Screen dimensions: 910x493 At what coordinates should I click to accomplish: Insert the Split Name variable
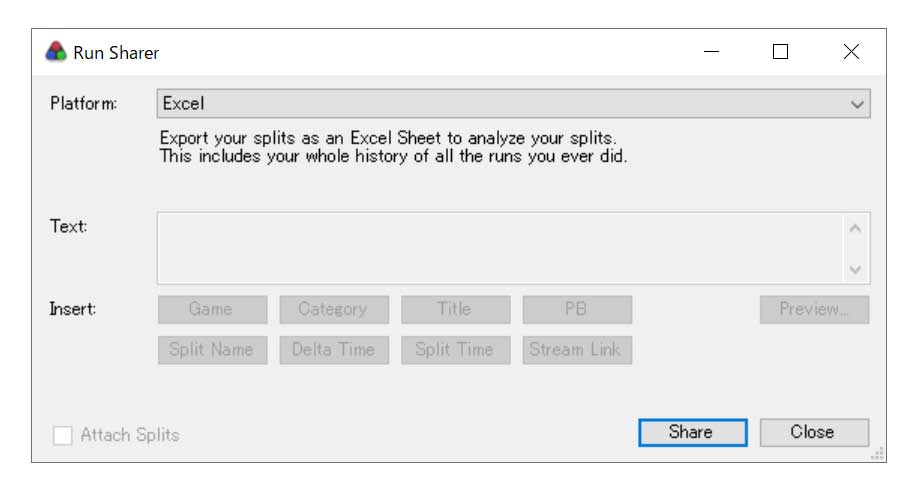tap(212, 350)
